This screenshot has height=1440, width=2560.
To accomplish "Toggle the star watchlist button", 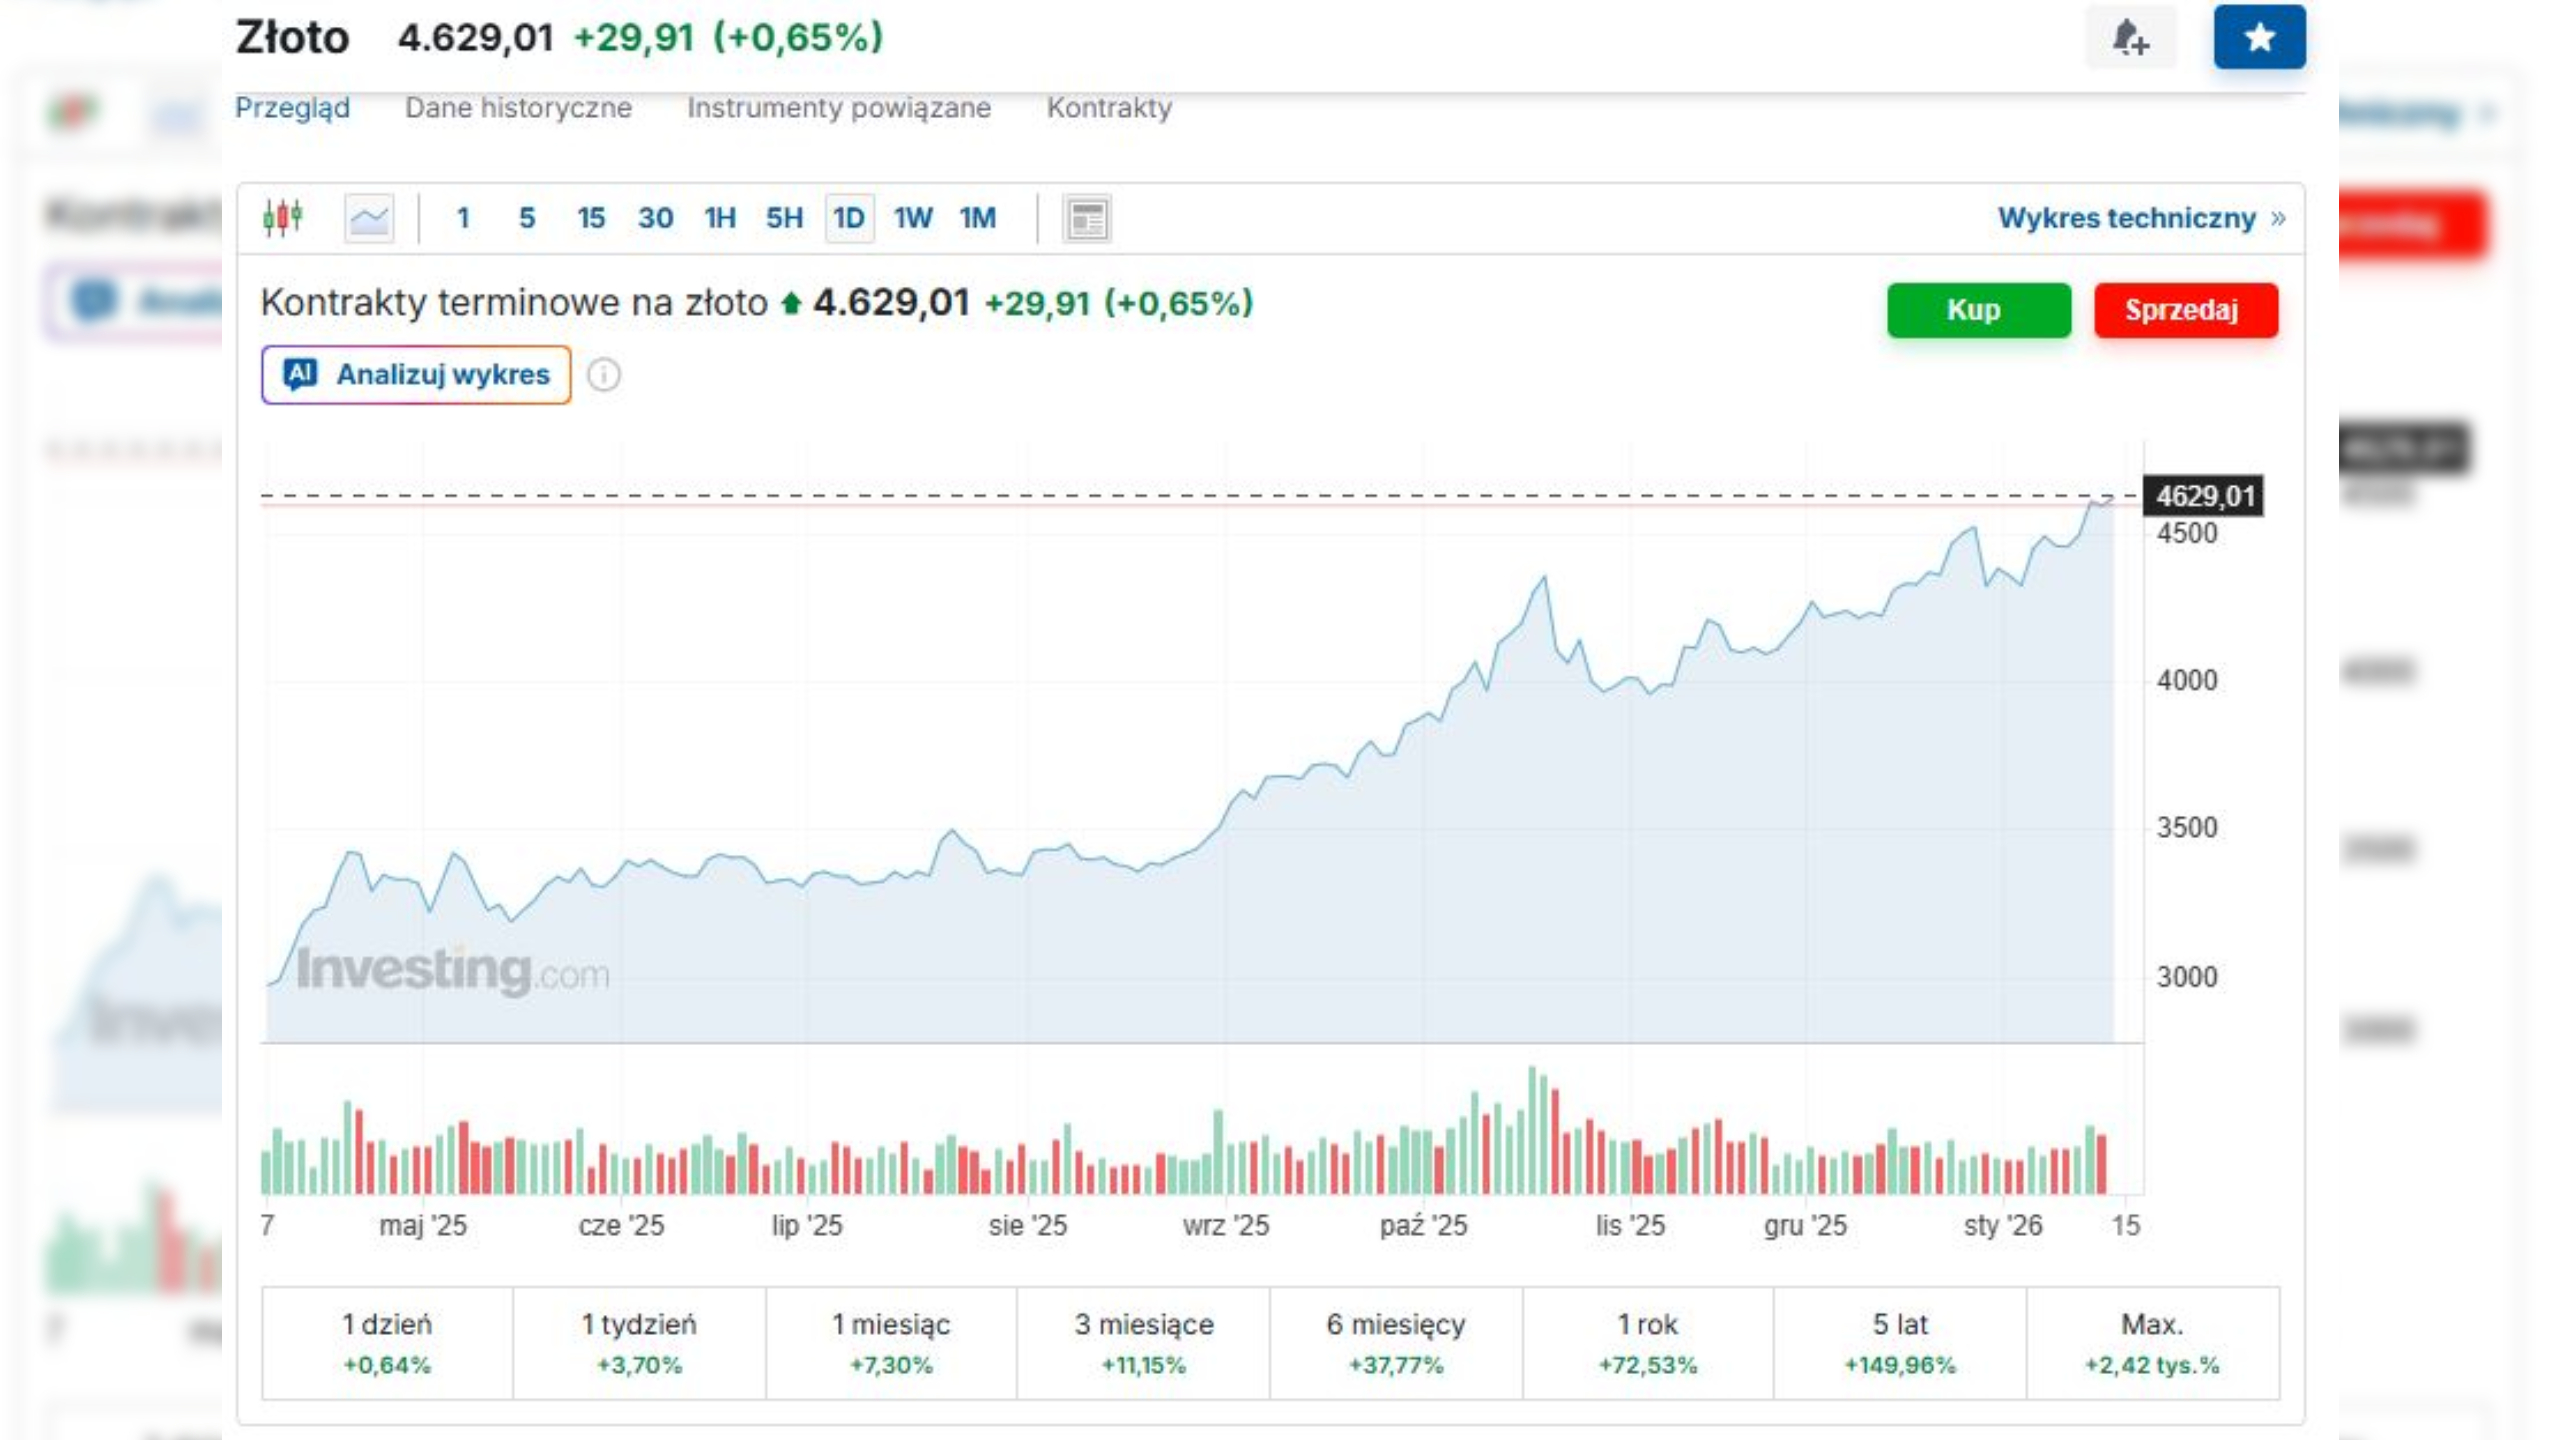I will [x=2259, y=38].
